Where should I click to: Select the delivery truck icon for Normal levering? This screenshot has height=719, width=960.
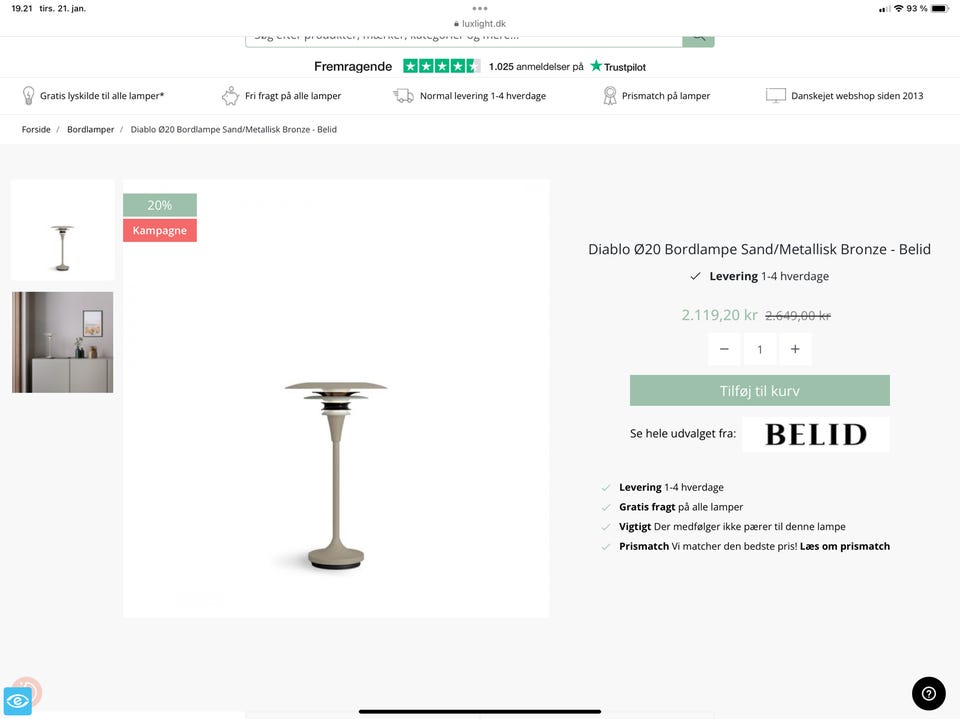pos(403,95)
